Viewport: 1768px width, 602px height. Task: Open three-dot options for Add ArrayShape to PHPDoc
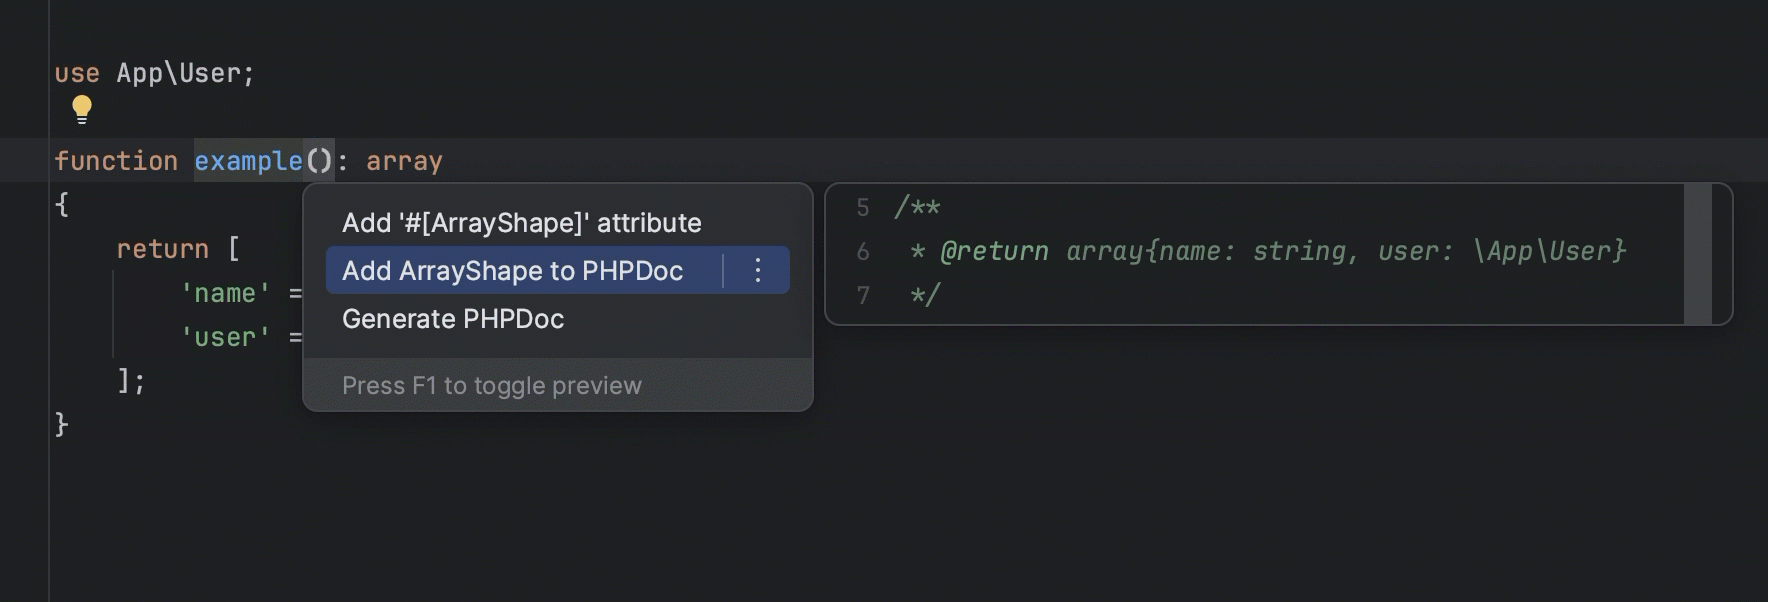(758, 270)
